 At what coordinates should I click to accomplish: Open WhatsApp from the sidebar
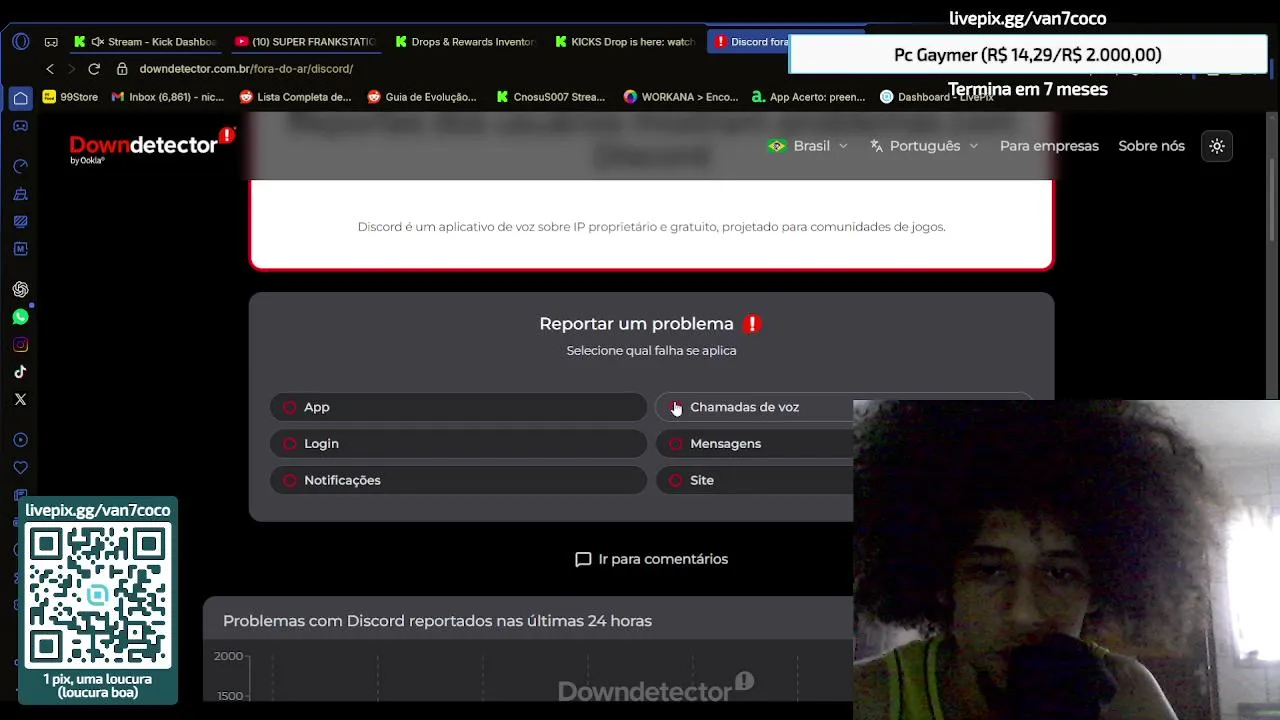point(20,317)
